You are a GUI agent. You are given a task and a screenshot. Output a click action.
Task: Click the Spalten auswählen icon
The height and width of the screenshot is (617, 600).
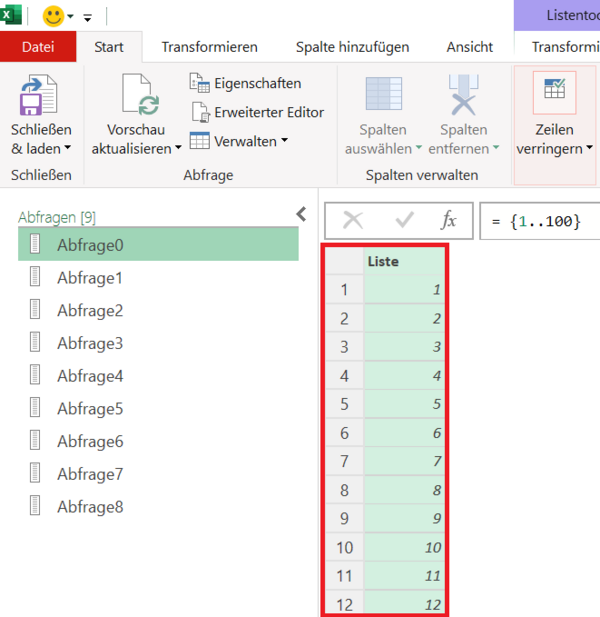pyautogui.click(x=383, y=94)
